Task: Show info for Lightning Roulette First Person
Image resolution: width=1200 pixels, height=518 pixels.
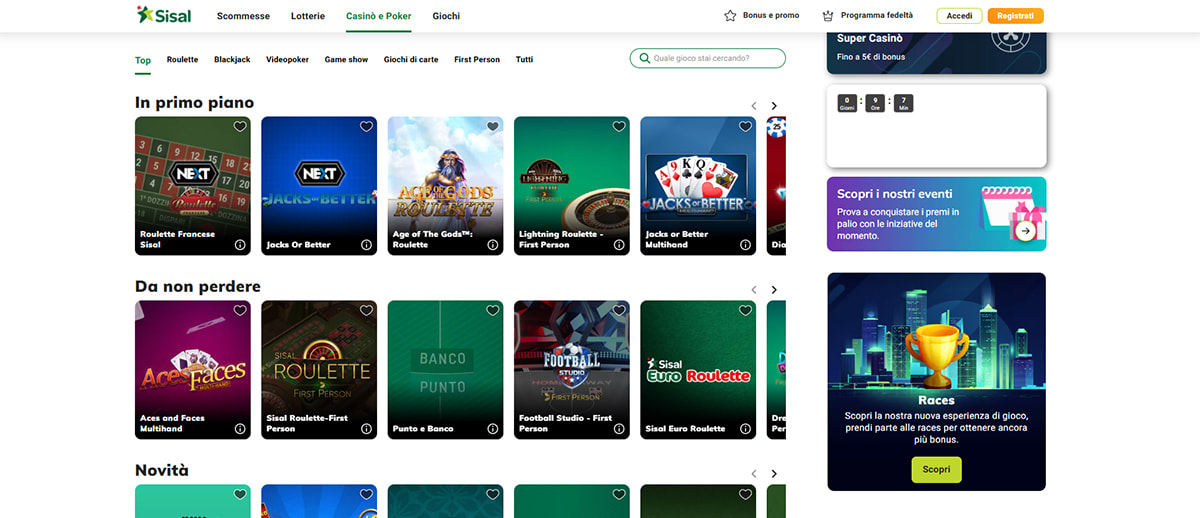Action: 619,244
